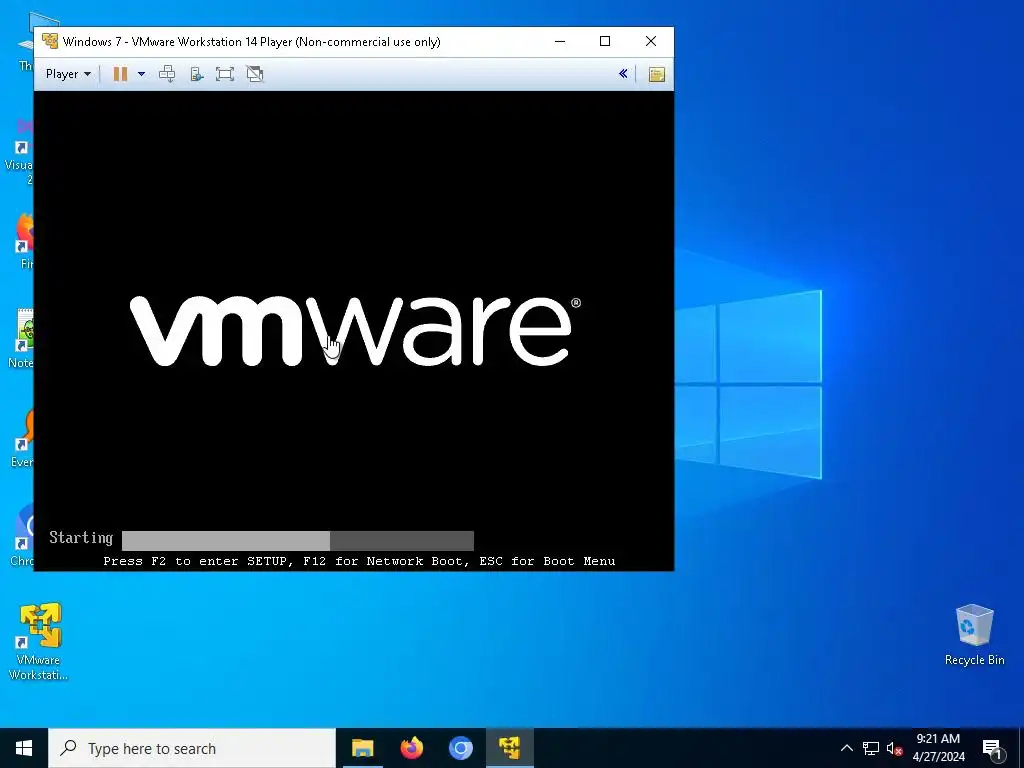Expand the power options dropdown arrow
Viewport: 1024px width, 768px height.
[141, 74]
